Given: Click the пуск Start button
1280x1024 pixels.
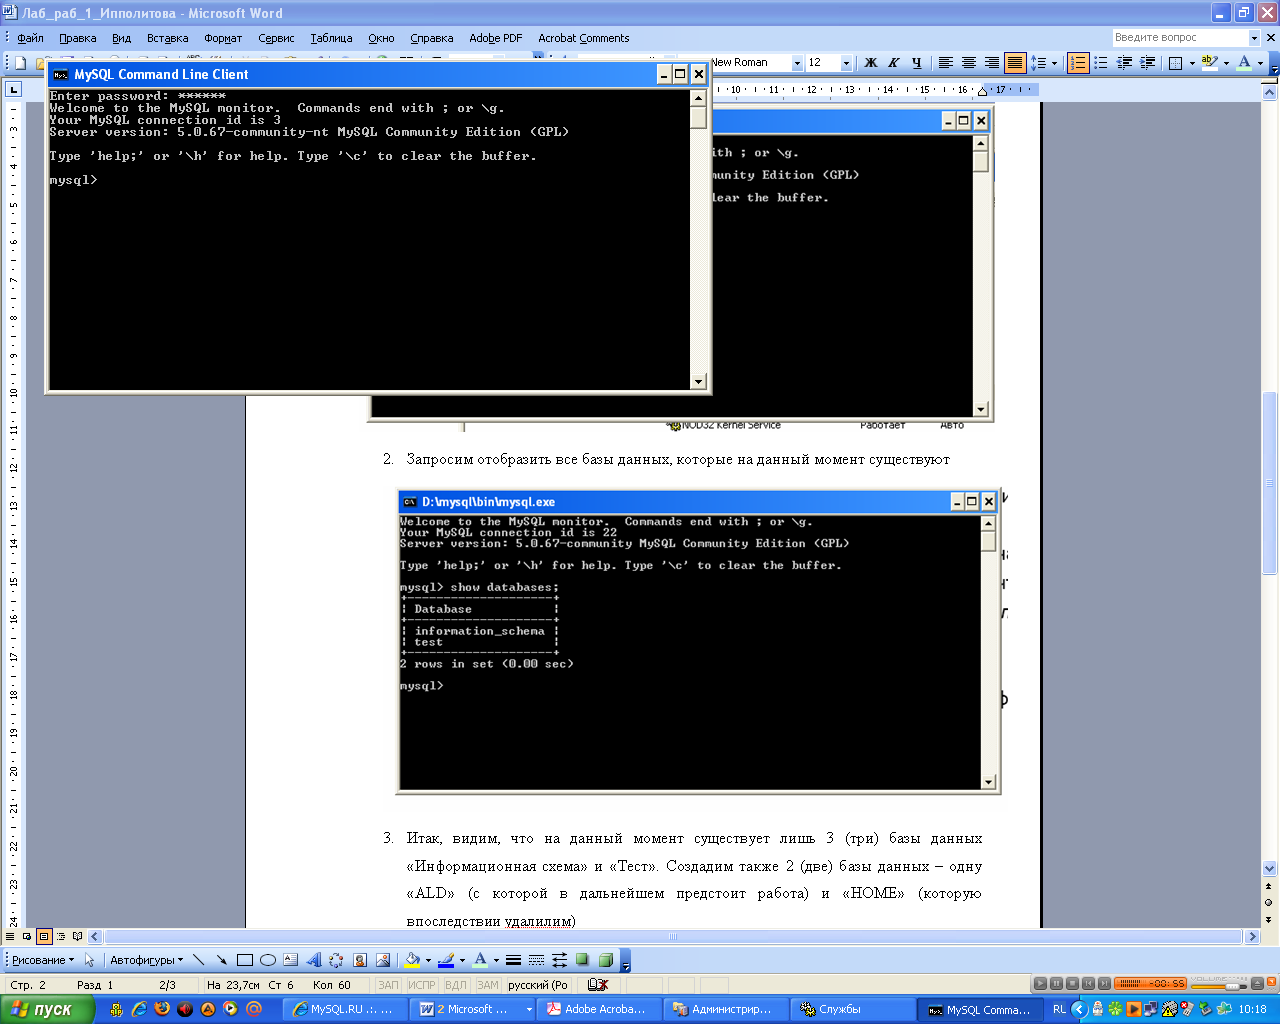Looking at the screenshot, I should (47, 1009).
